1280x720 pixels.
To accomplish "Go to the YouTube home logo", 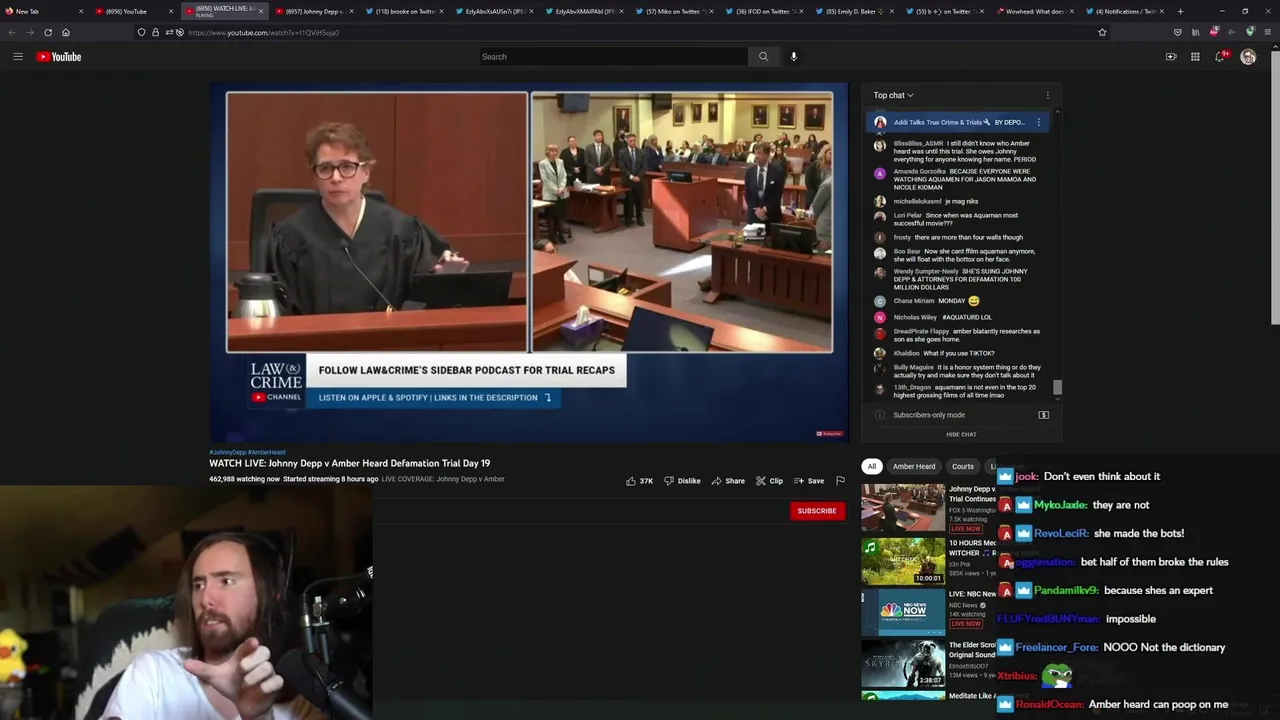I will click(x=59, y=57).
